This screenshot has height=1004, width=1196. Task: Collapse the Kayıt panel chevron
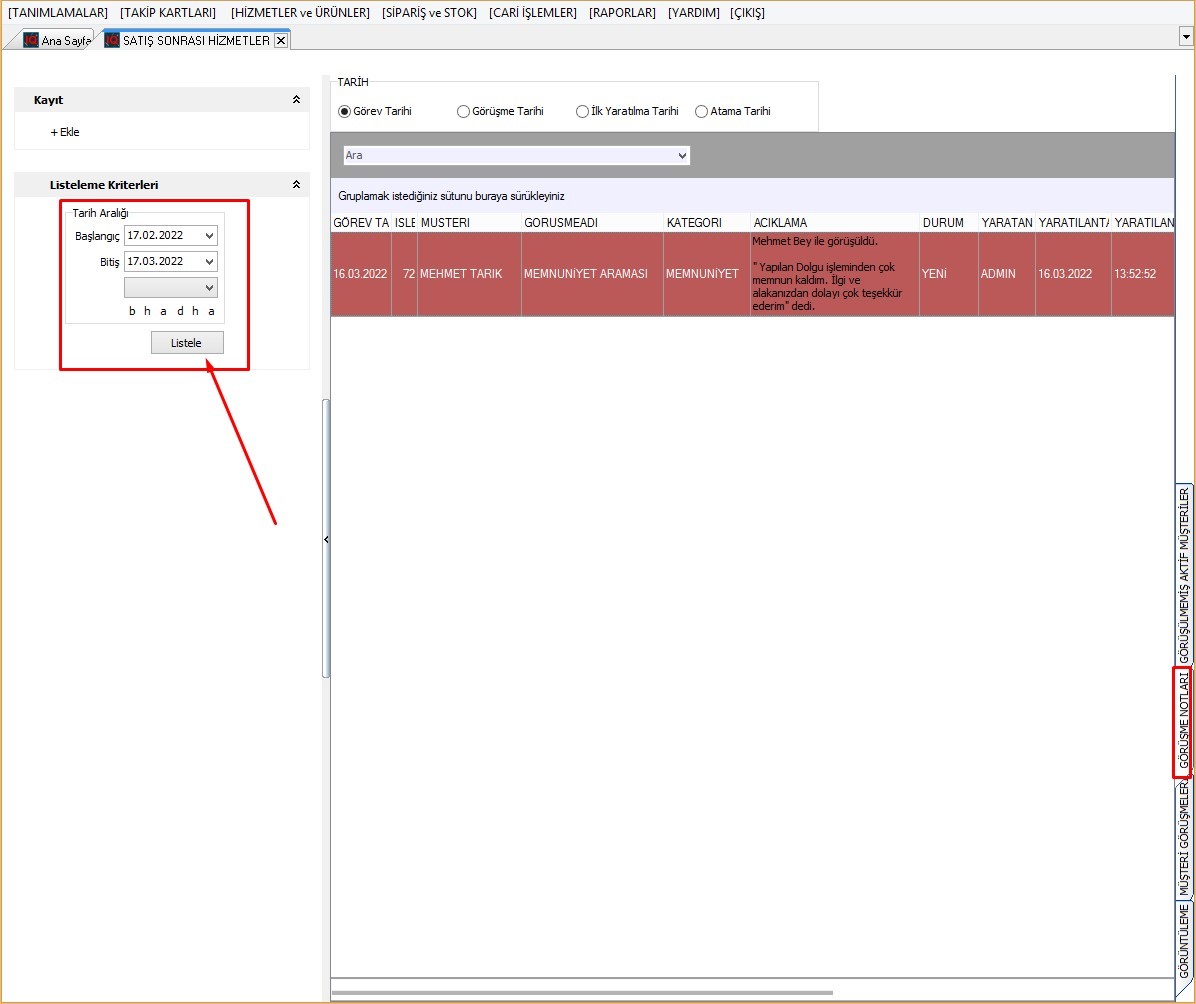[x=296, y=100]
